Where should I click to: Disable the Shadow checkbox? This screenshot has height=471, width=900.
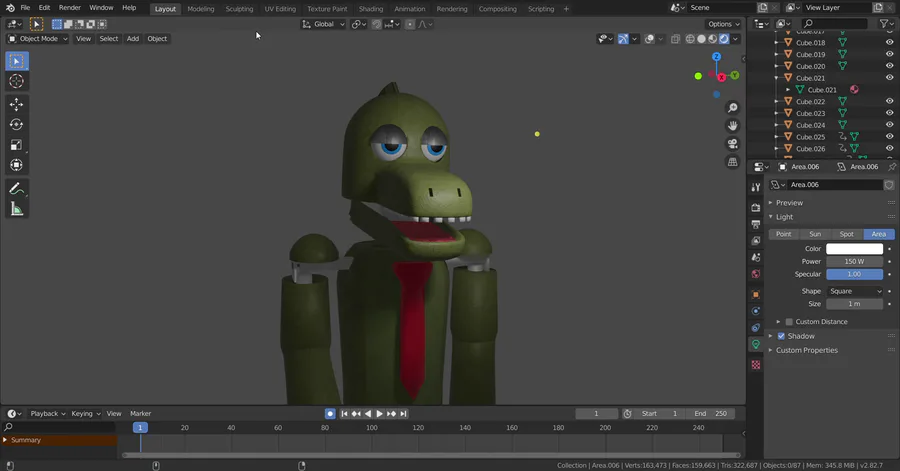pyautogui.click(x=781, y=336)
